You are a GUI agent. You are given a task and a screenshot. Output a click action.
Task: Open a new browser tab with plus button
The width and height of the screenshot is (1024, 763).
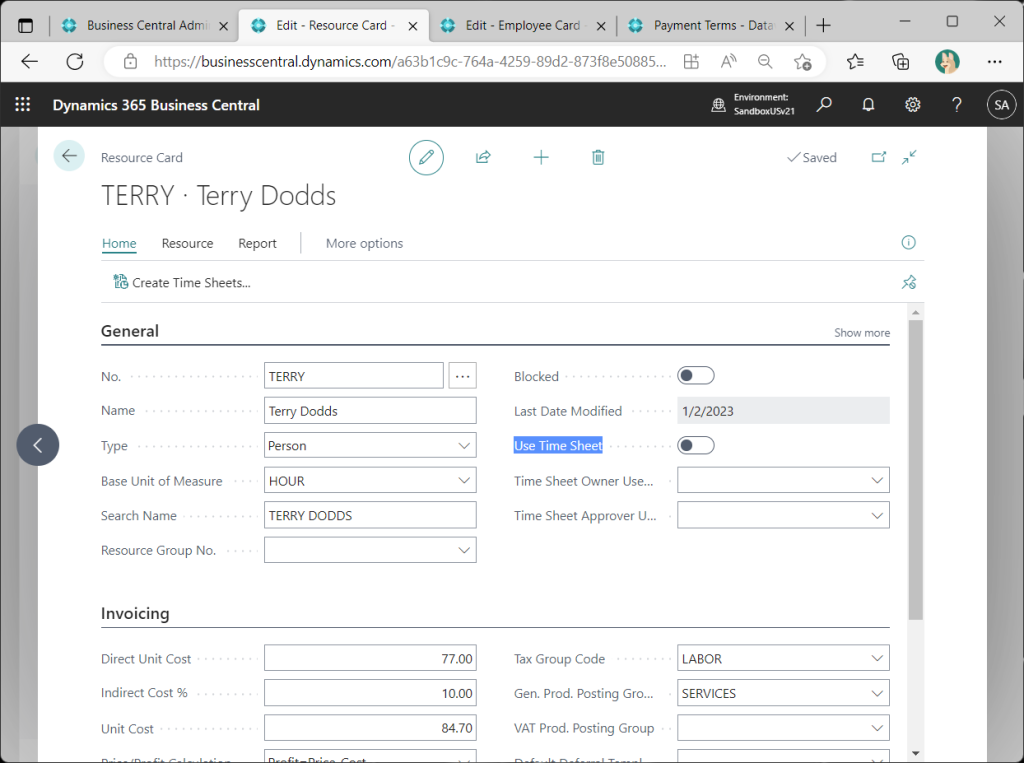point(824,25)
